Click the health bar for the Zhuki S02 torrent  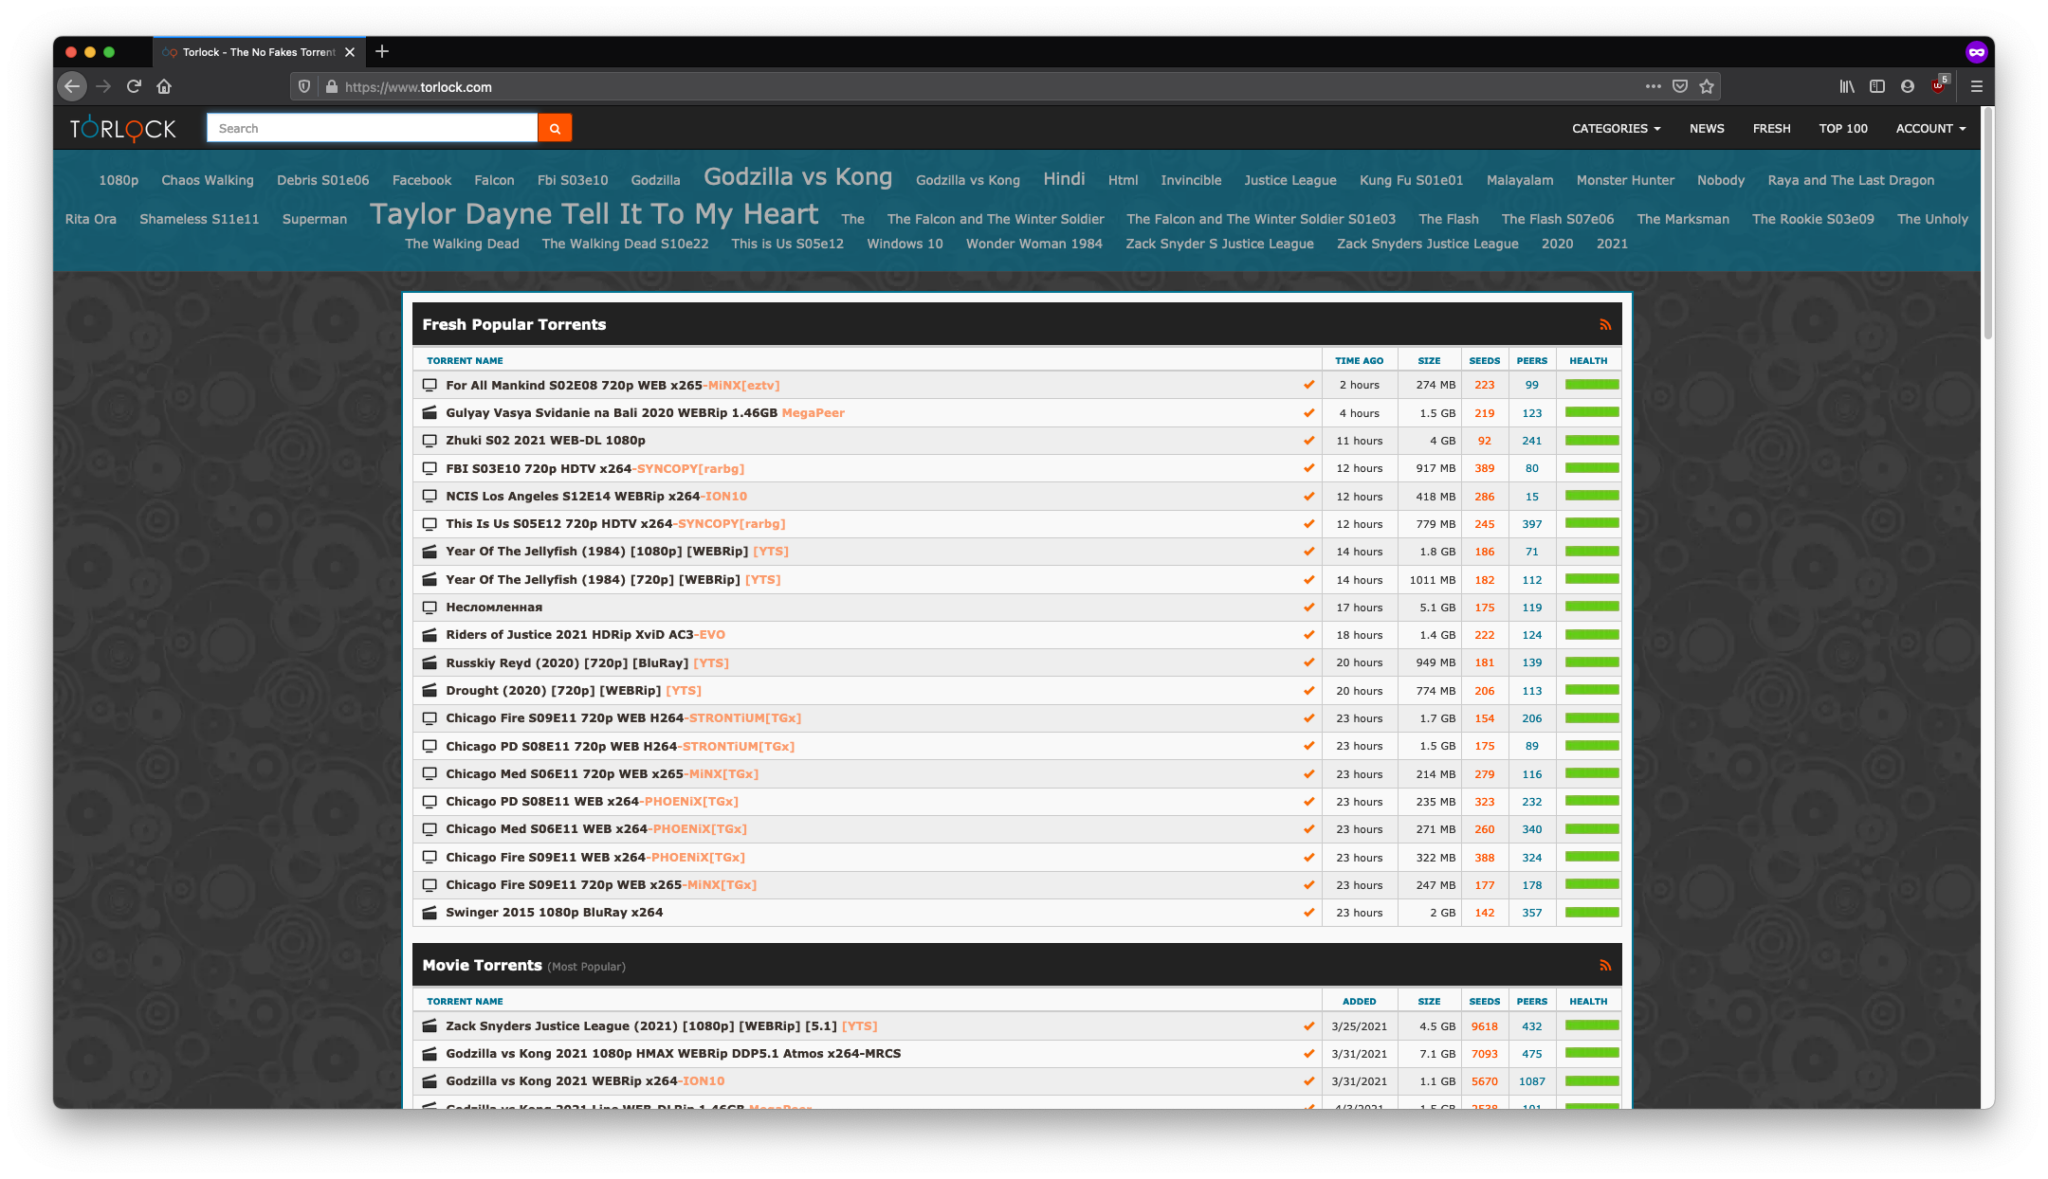click(x=1591, y=440)
